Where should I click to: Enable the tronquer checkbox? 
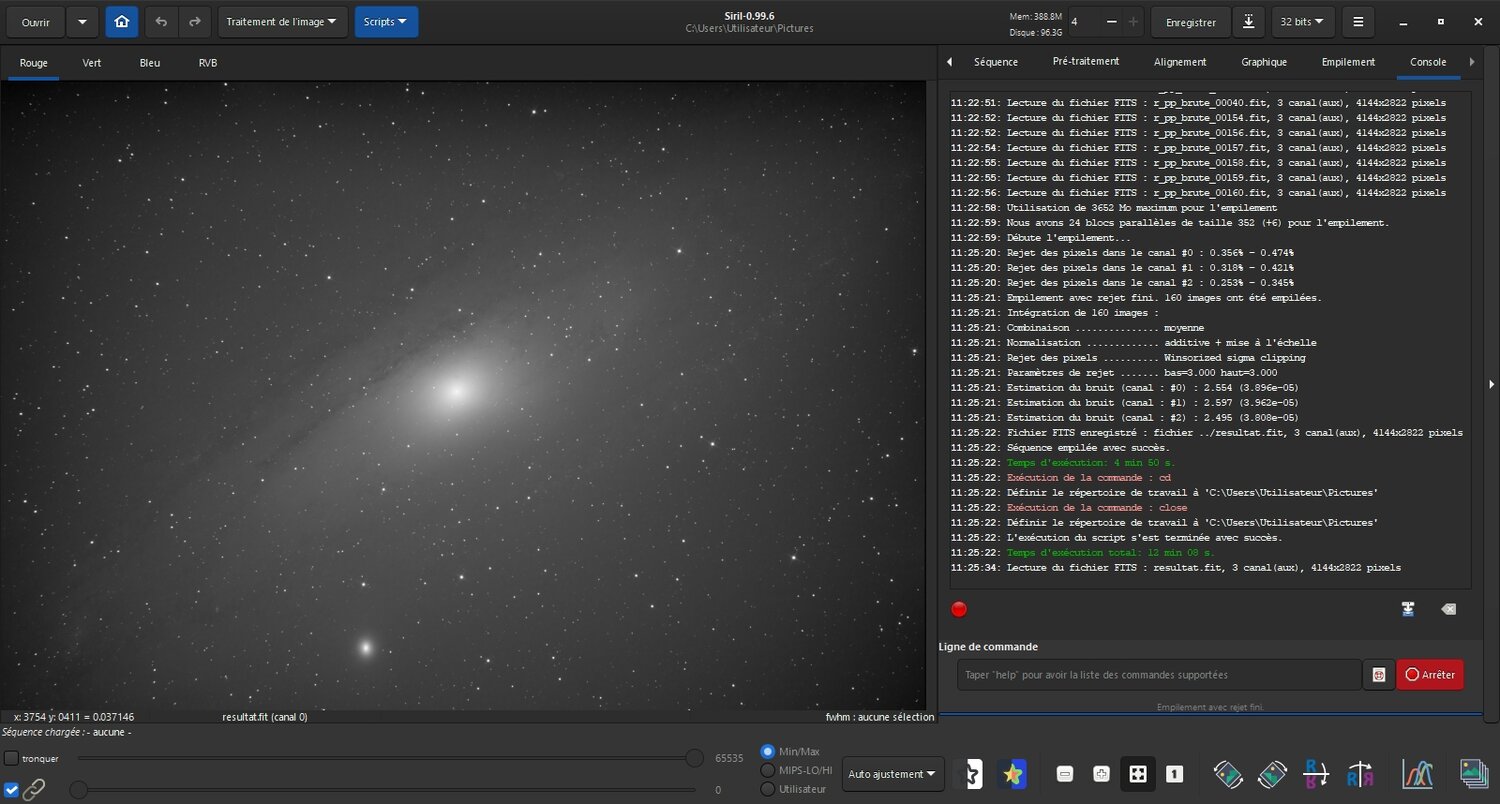(11, 758)
